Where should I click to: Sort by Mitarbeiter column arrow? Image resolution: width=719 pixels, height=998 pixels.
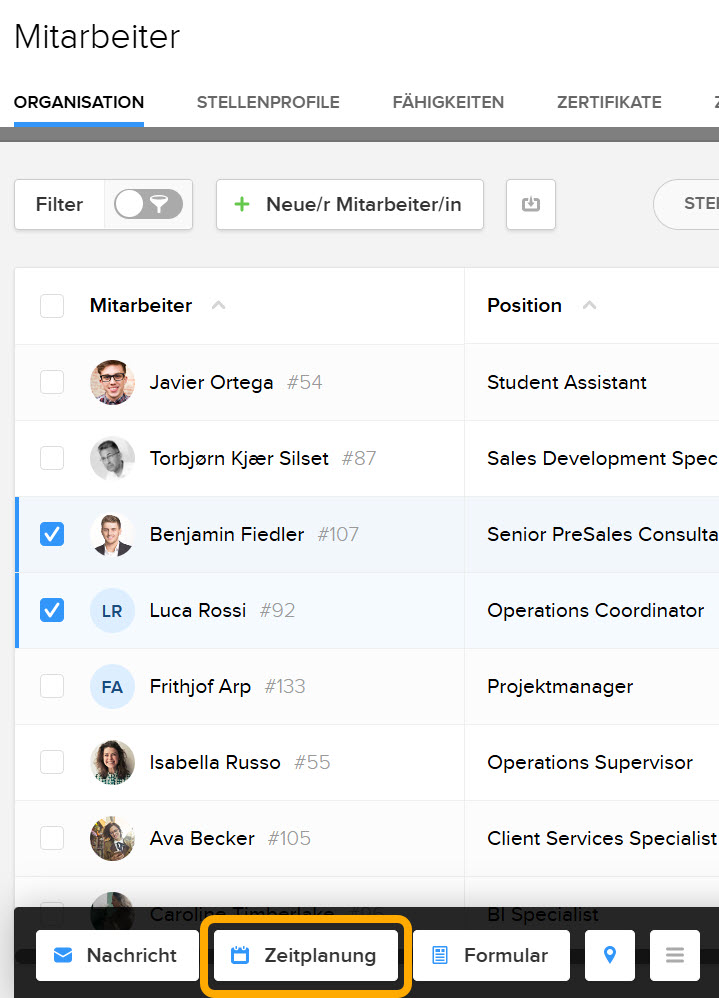[x=218, y=306]
